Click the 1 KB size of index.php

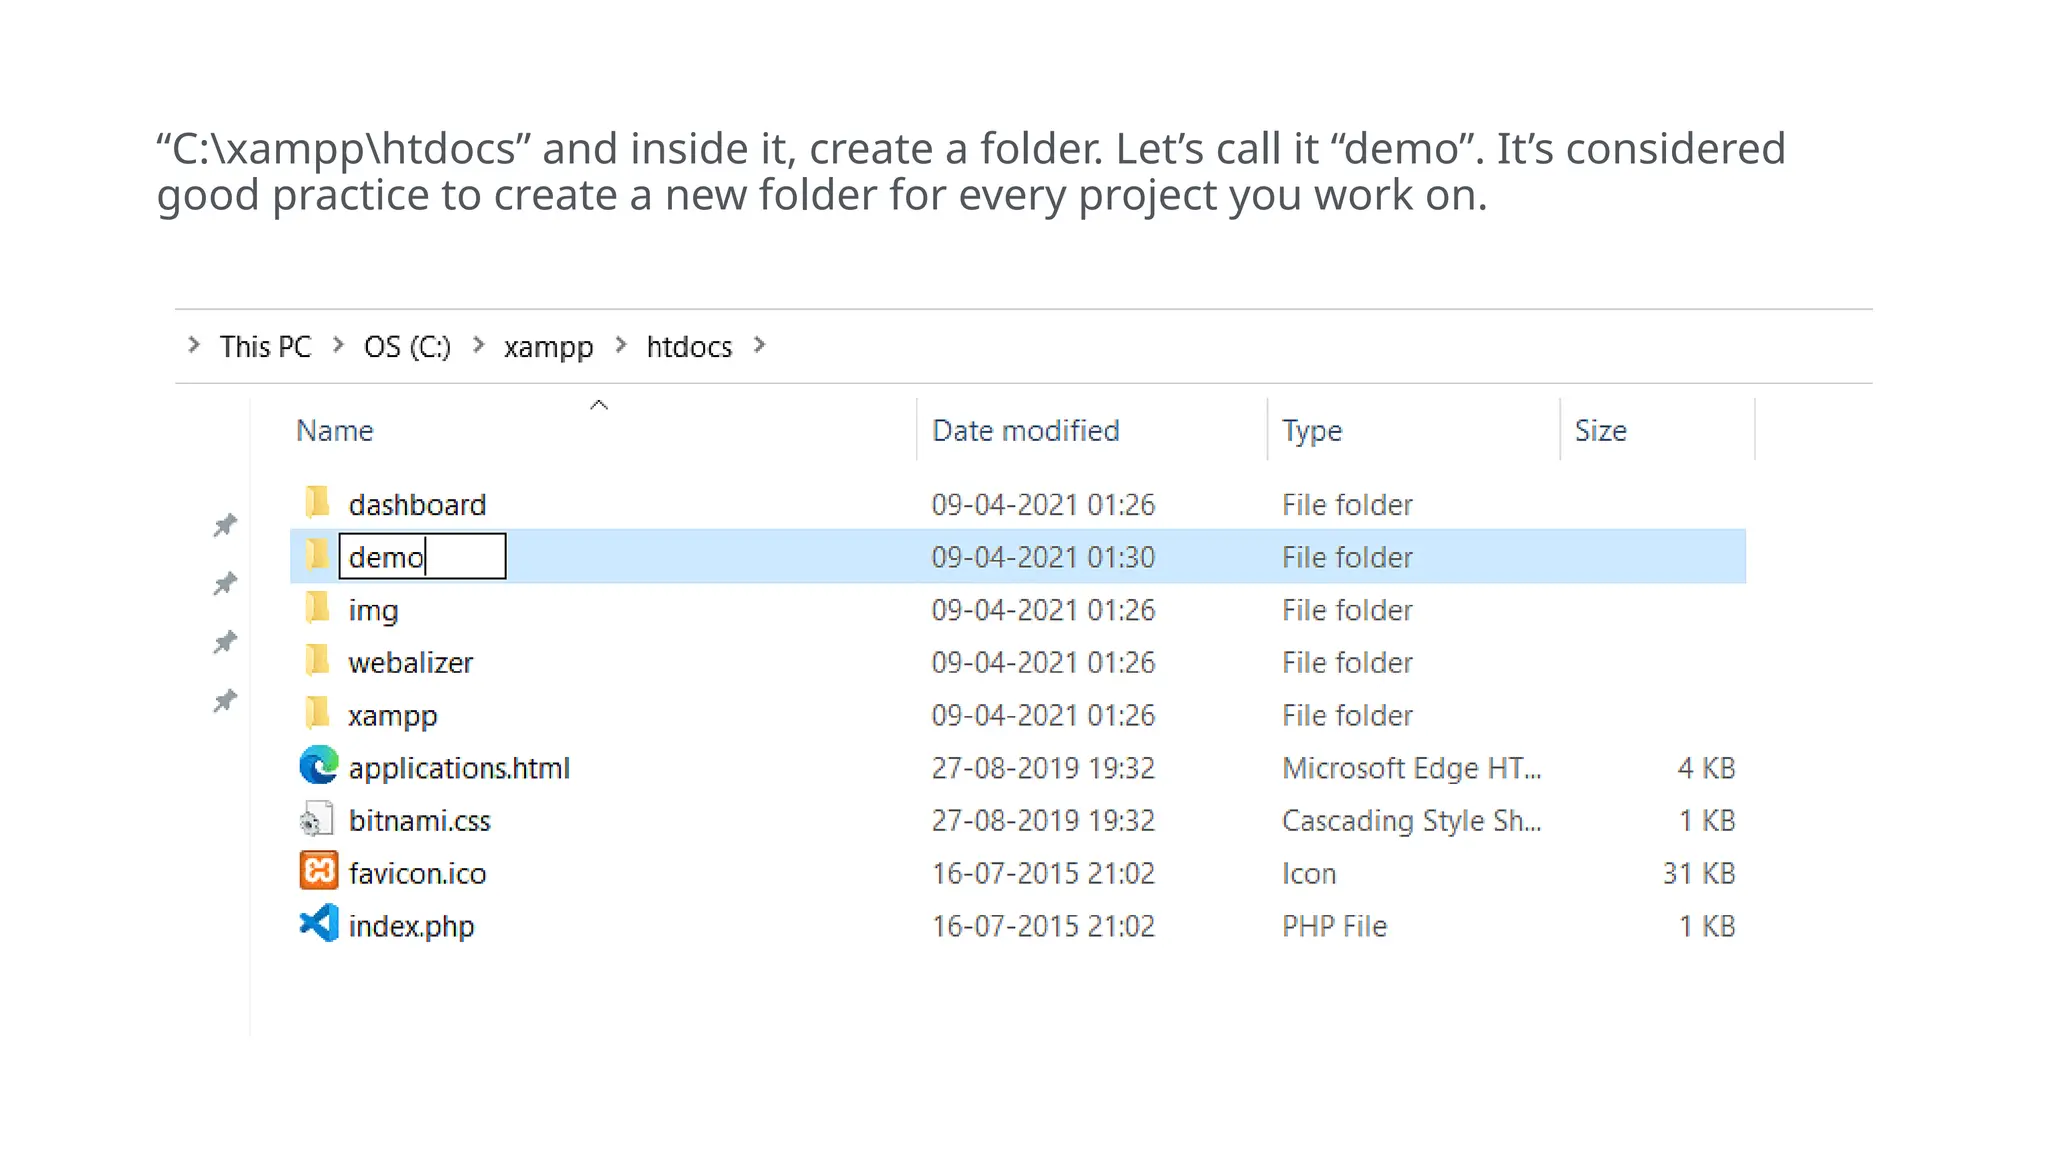[x=1706, y=927]
